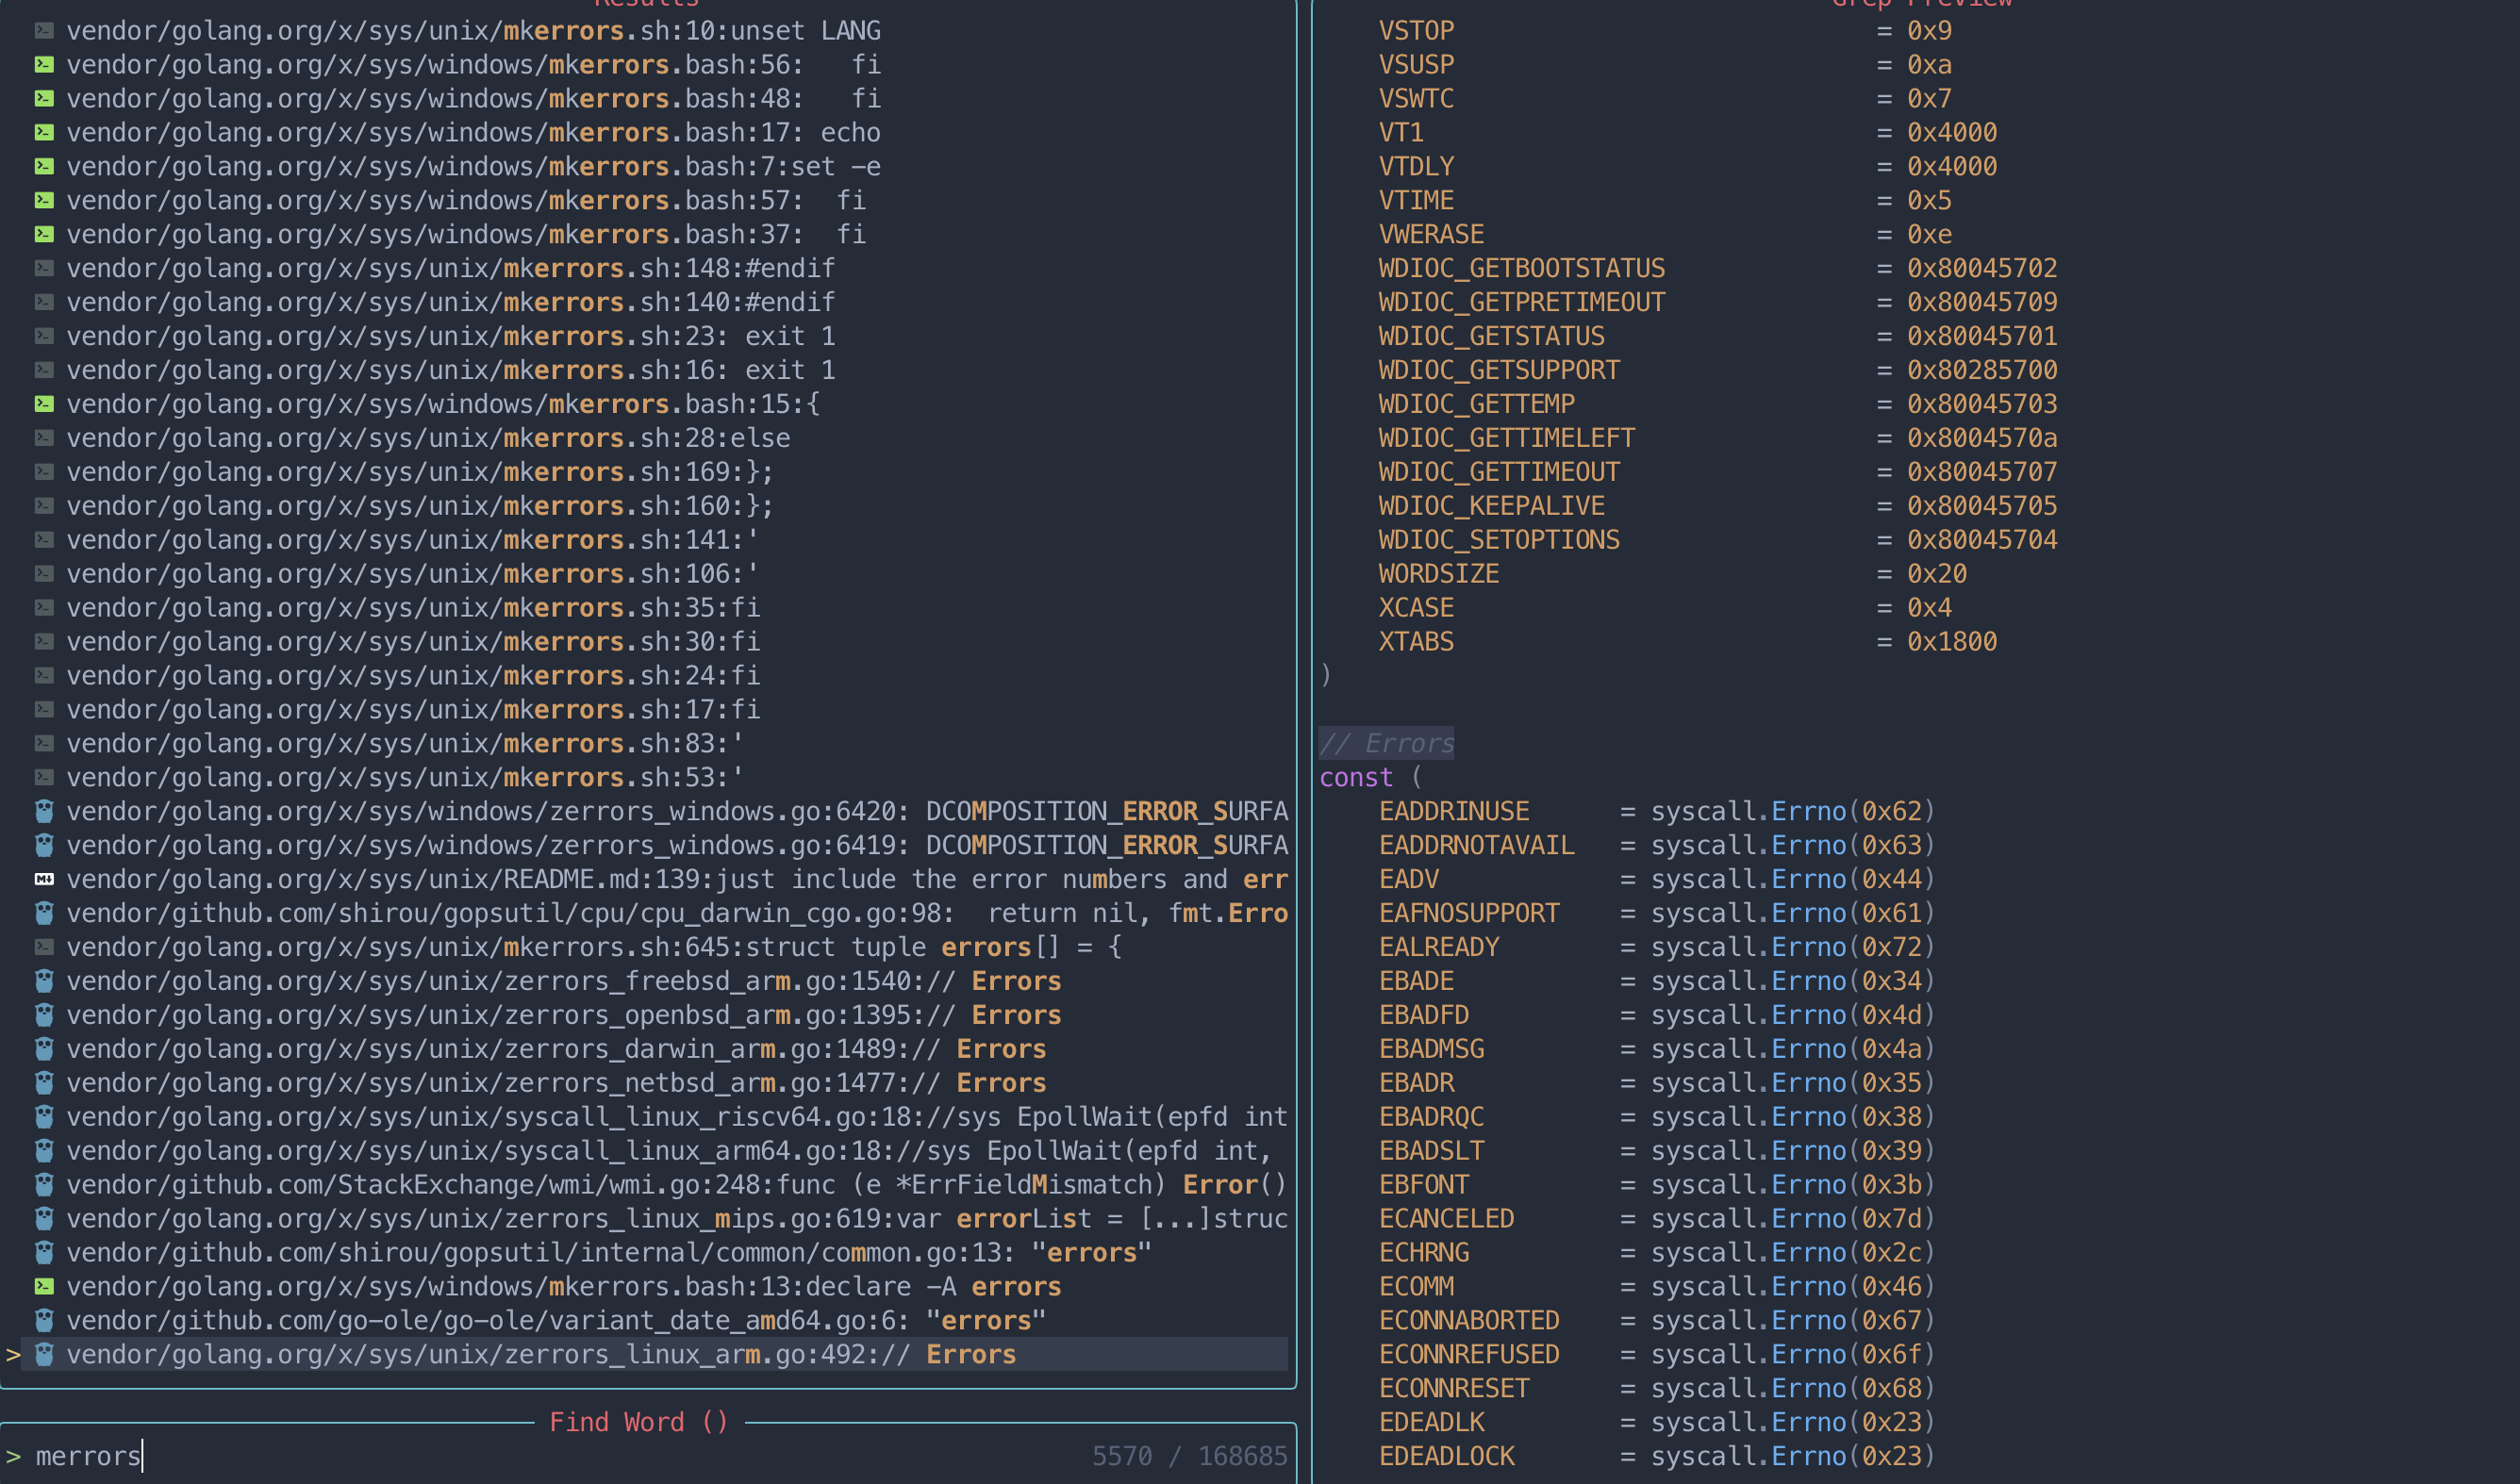
Task: Click the gopher icon for variant_date_amd64.go:6
Action: click(44, 1320)
